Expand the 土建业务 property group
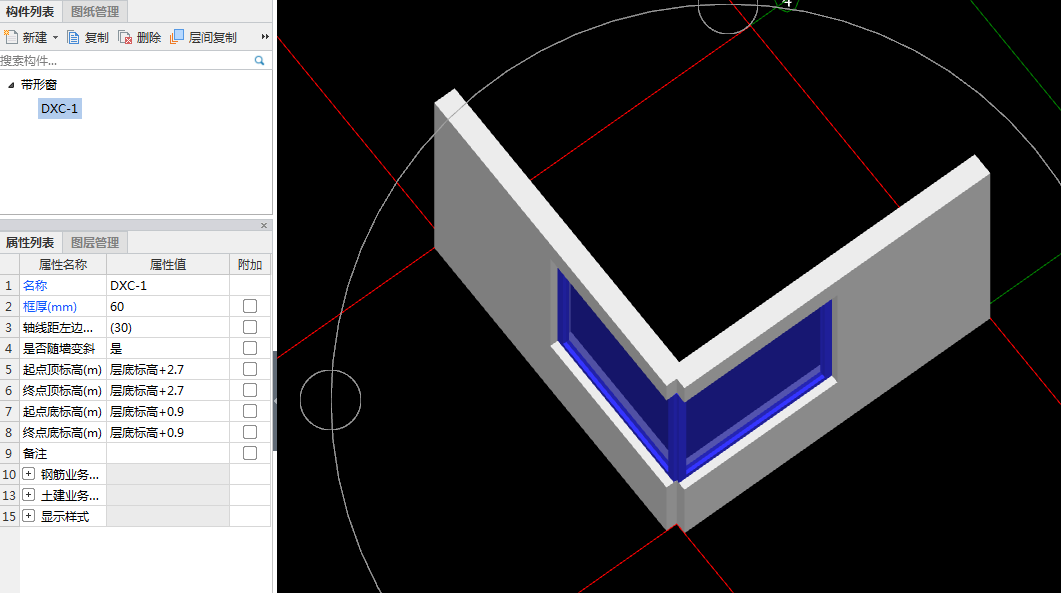The width and height of the screenshot is (1061, 593). pos(28,495)
